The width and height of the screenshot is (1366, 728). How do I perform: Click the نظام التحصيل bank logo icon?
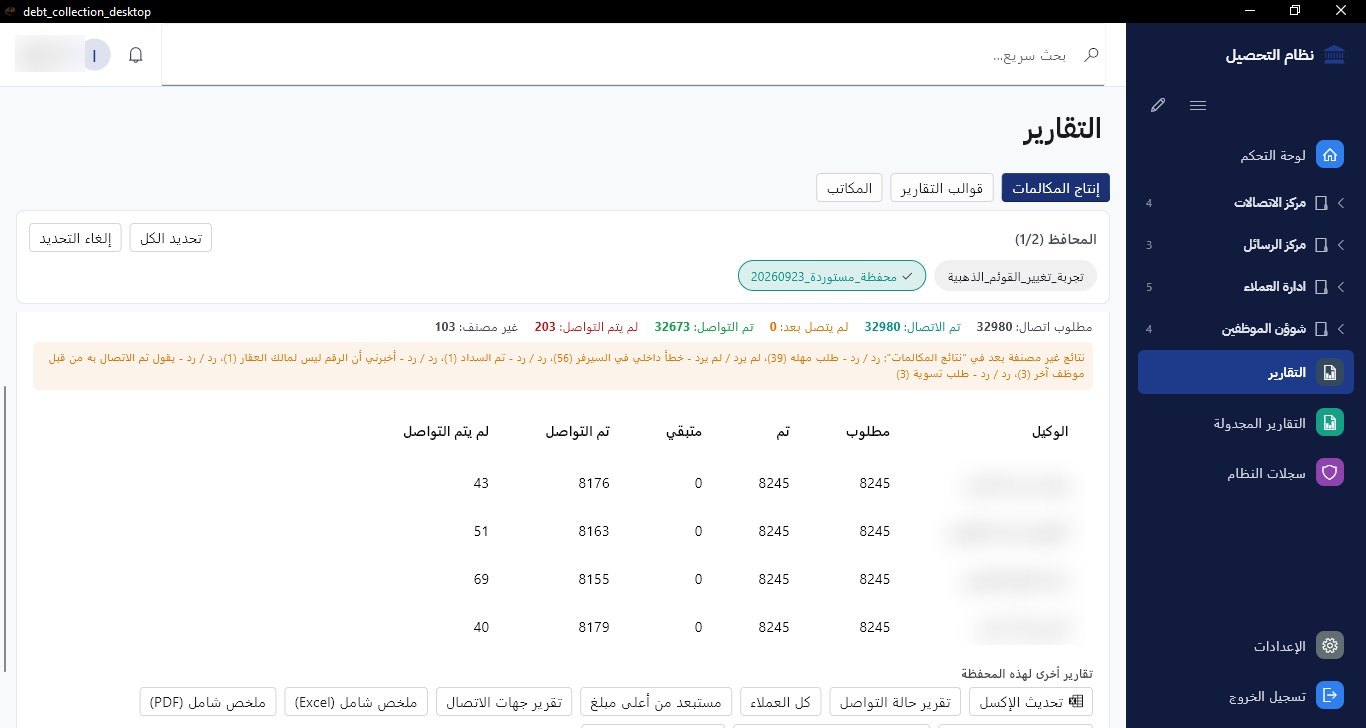[1333, 55]
